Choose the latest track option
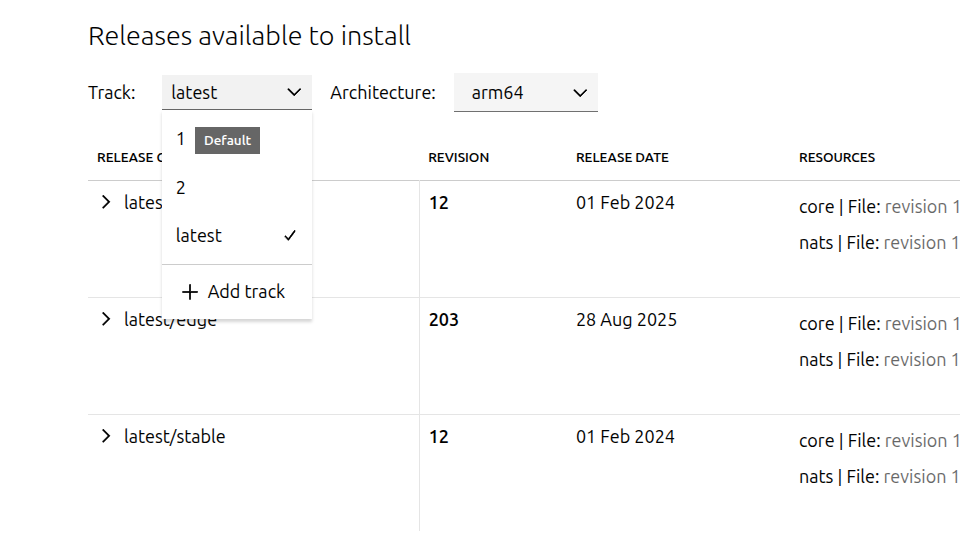The image size is (960, 540). tap(199, 236)
